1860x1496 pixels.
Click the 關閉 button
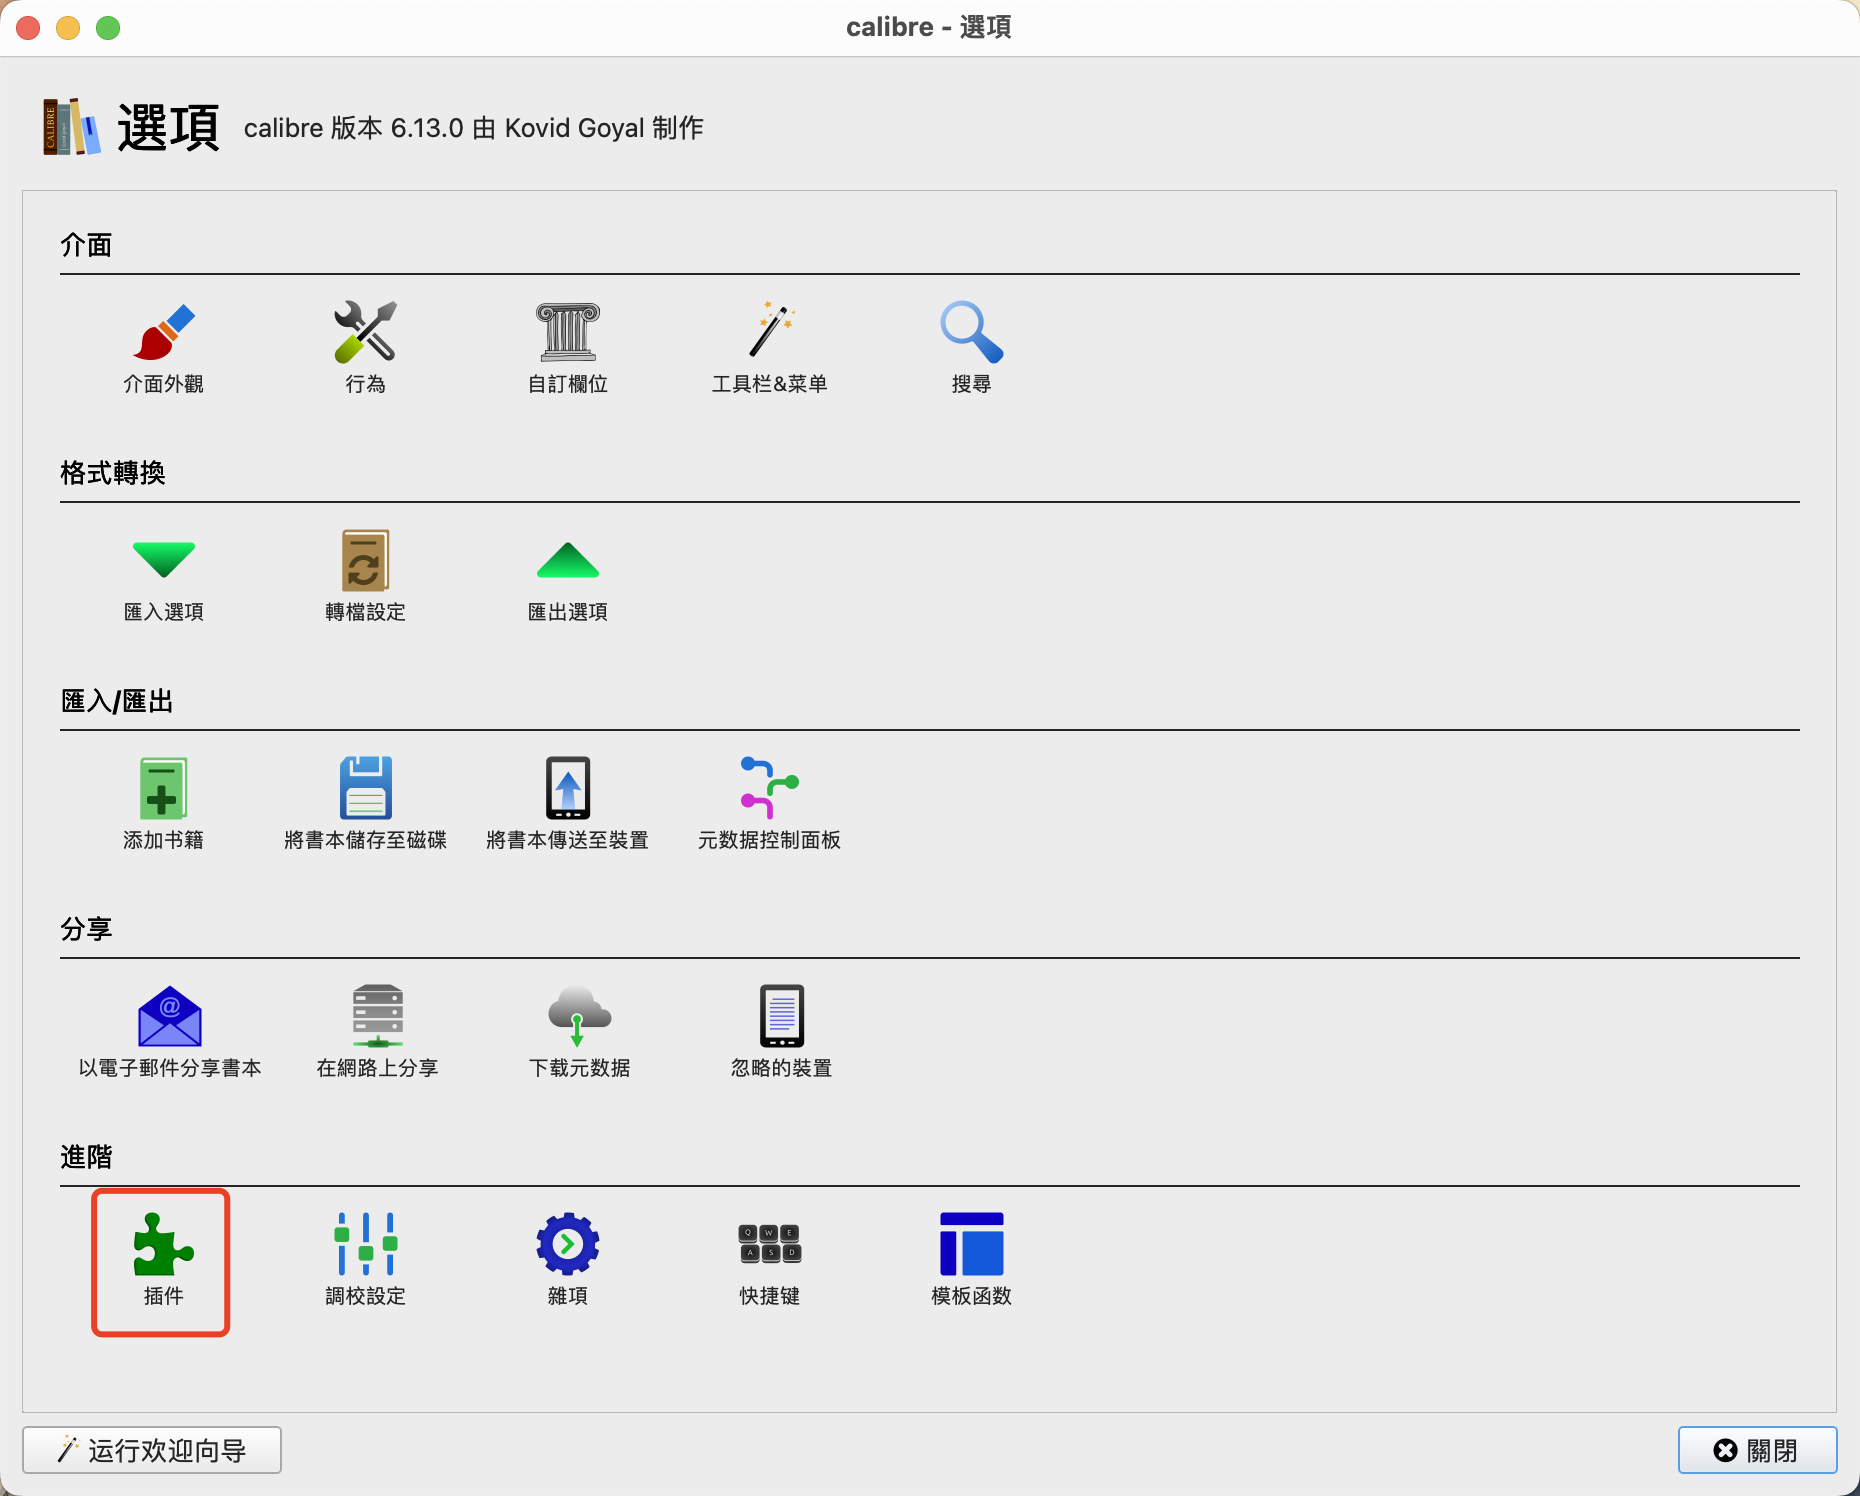1757,1450
